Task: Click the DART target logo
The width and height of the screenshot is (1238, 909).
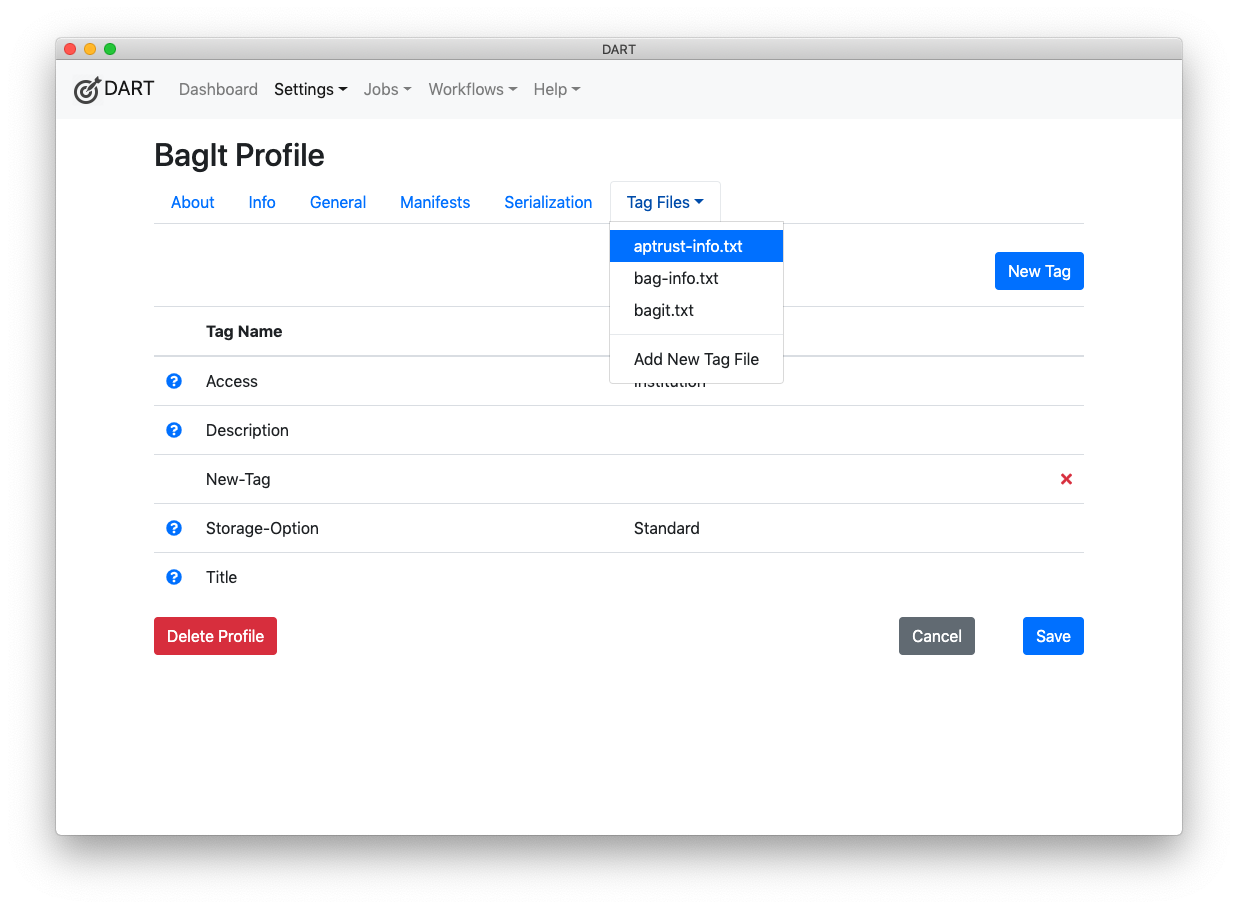Action: [x=88, y=89]
